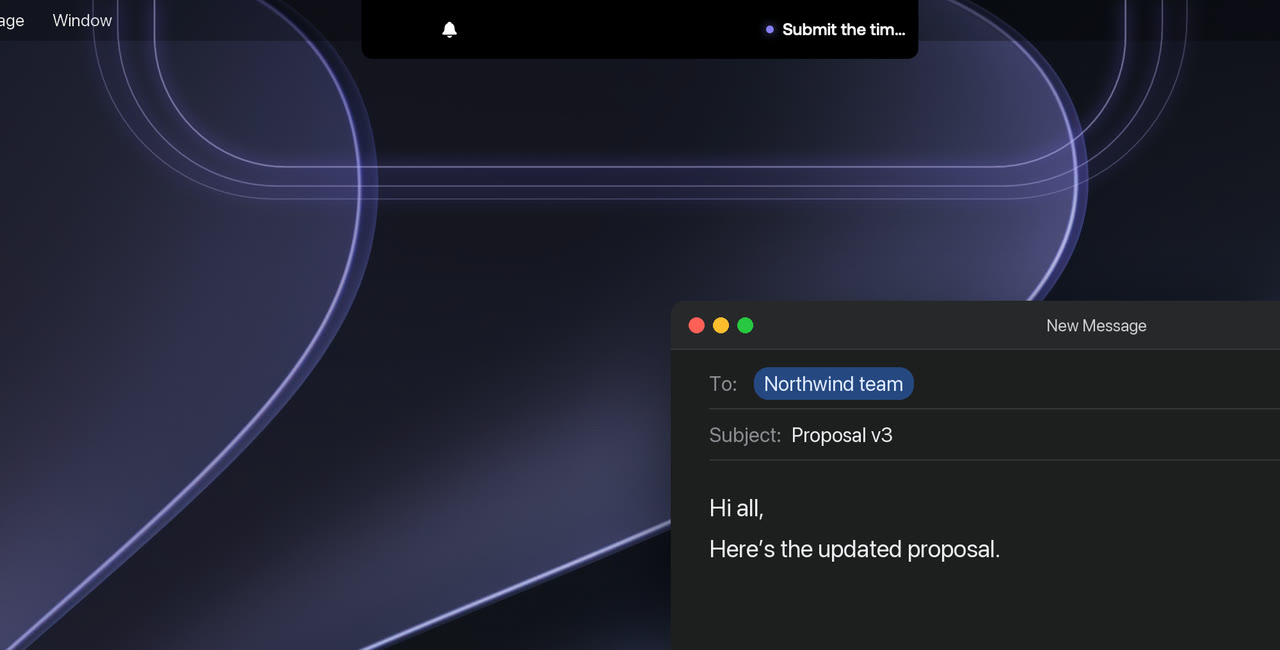
Task: Select the Northwind team recipient chip
Action: coord(834,384)
